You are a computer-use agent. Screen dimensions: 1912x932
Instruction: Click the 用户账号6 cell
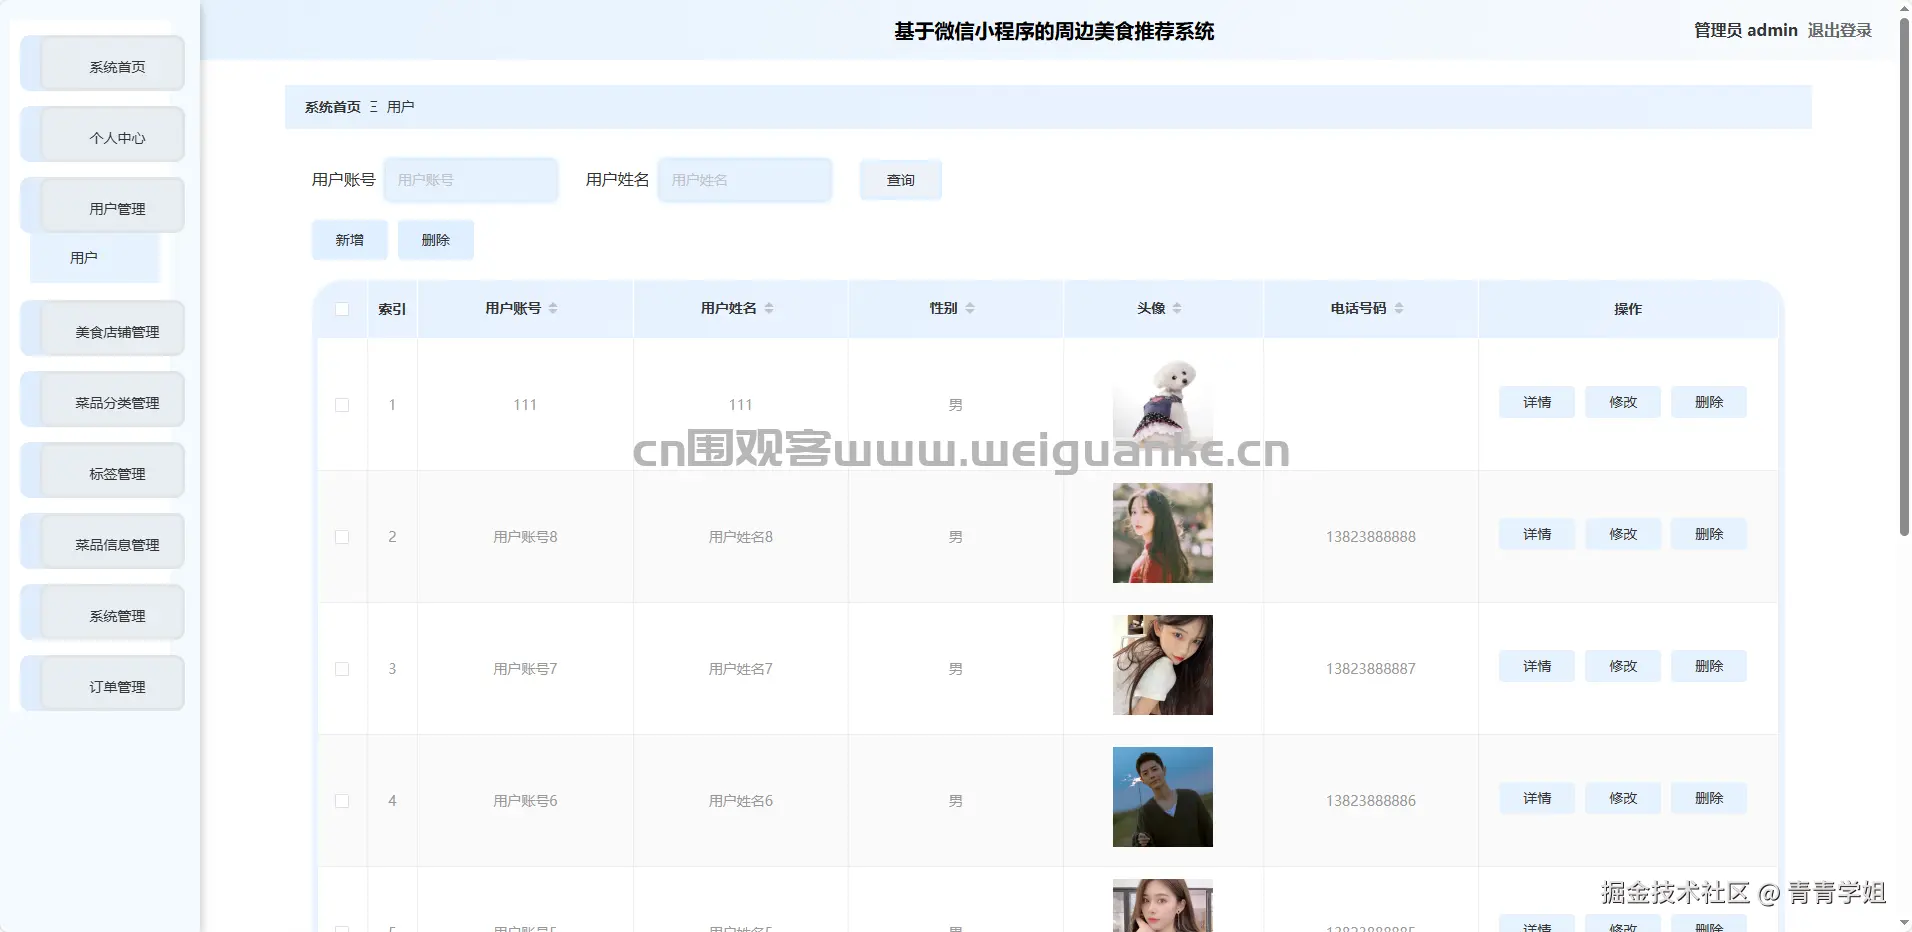click(525, 801)
